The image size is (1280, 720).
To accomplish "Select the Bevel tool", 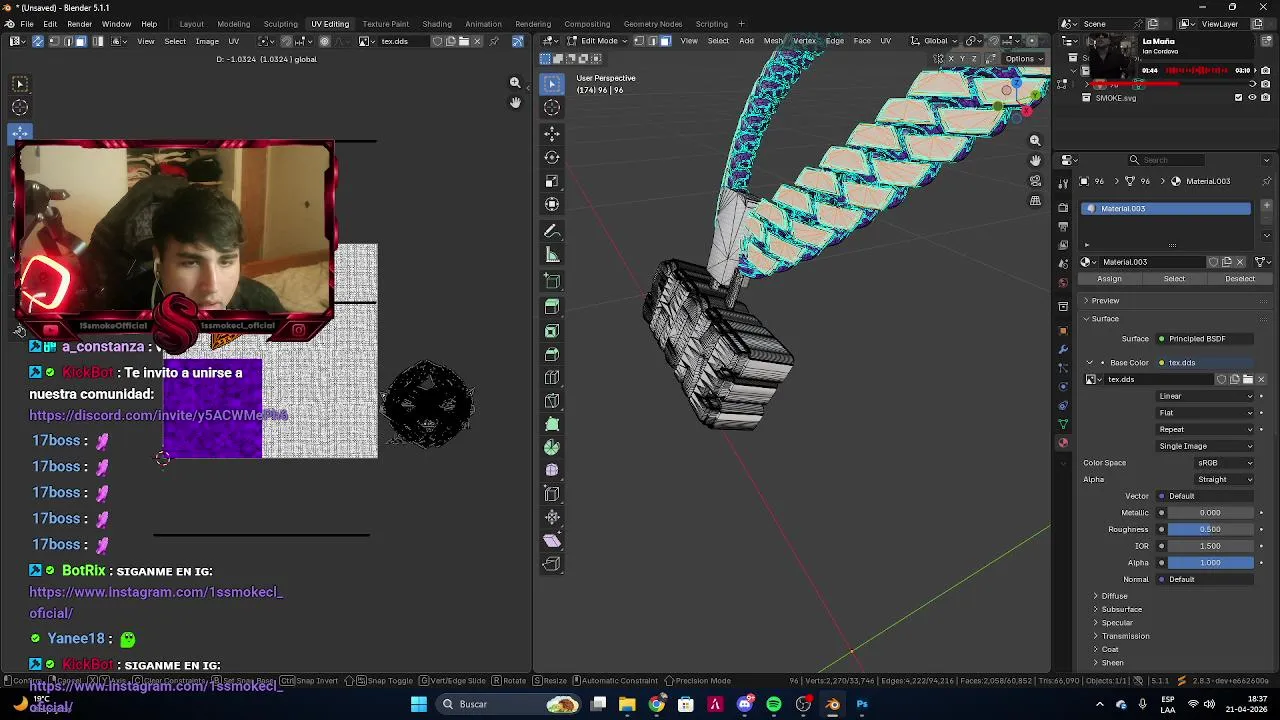I will pos(552,355).
